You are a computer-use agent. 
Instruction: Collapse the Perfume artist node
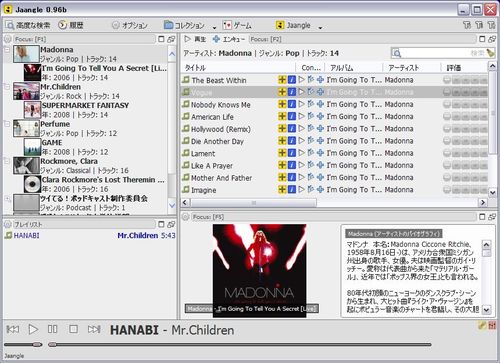pos(7,124)
